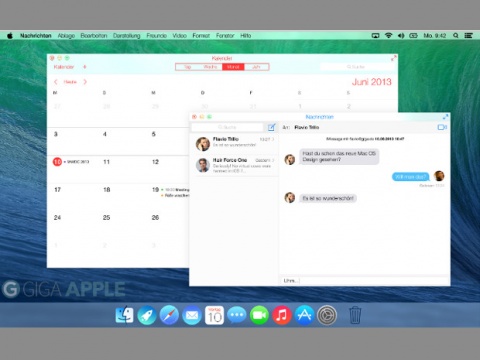
Task: Click the Heute button in calendar
Action: 70,82
